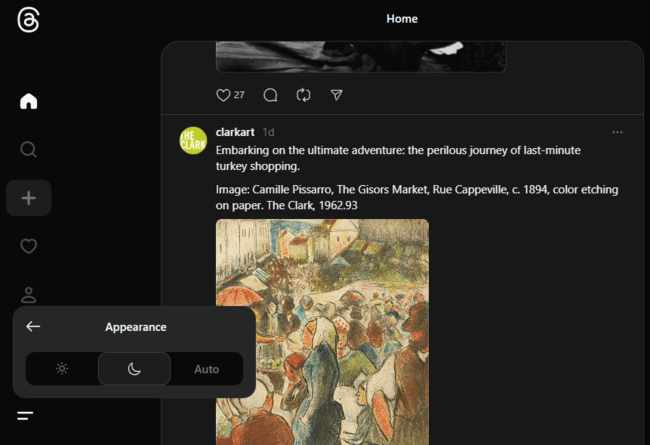This screenshot has height=445, width=650.
Task: Share post with paper plane icon
Action: pyautogui.click(x=337, y=95)
